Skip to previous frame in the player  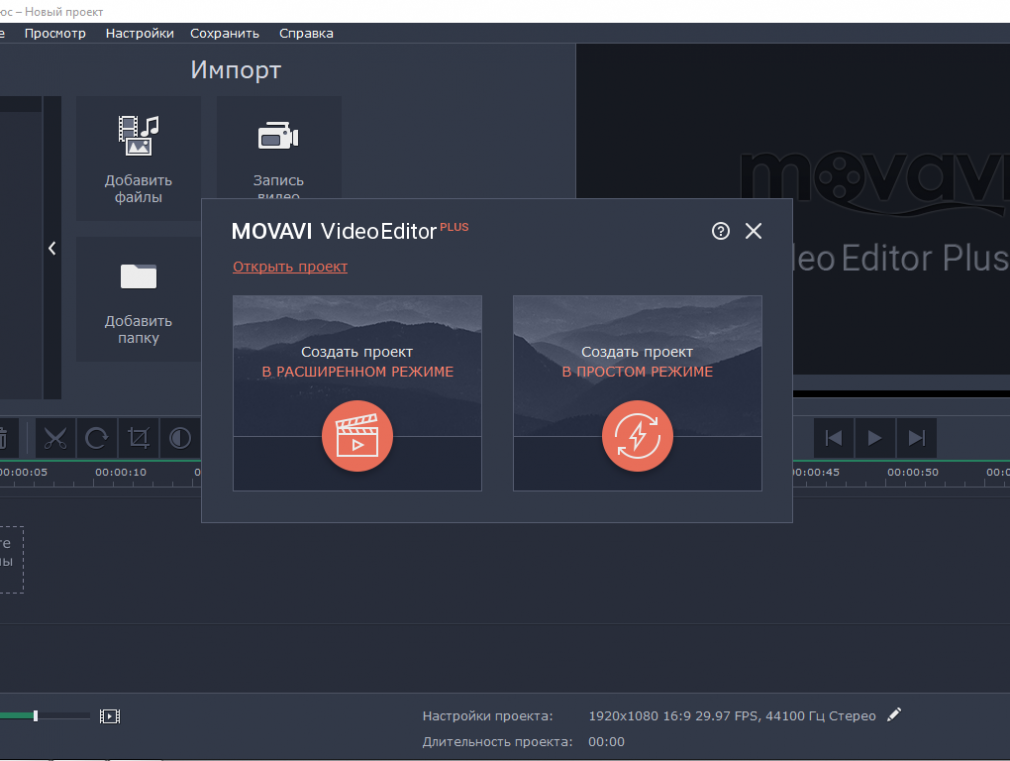[x=834, y=438]
